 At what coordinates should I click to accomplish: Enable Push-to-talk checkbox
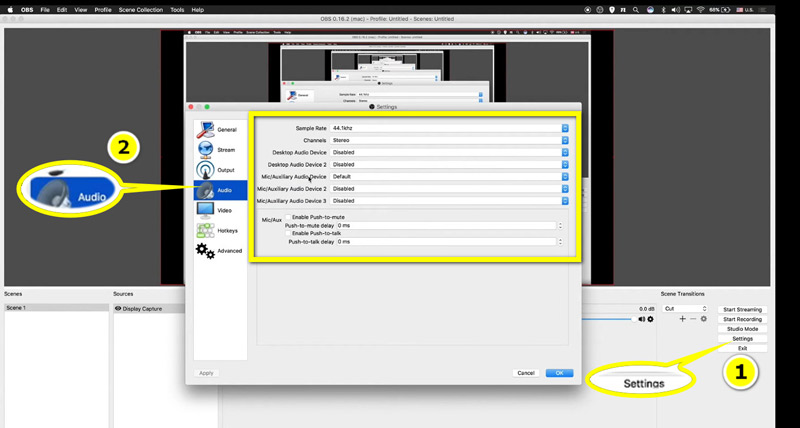(x=288, y=233)
